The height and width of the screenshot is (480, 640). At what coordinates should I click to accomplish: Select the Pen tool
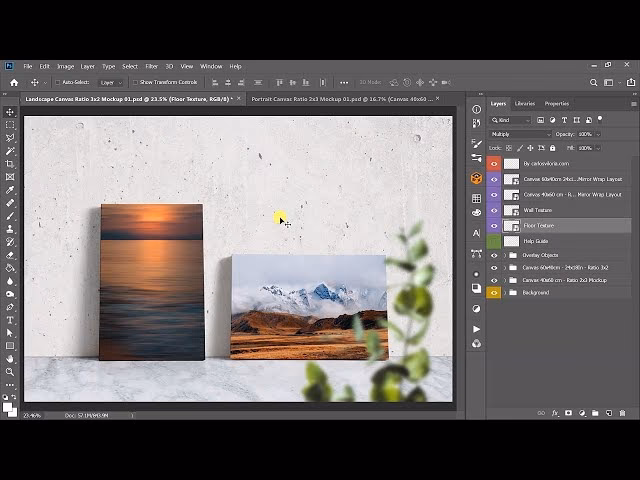10,307
